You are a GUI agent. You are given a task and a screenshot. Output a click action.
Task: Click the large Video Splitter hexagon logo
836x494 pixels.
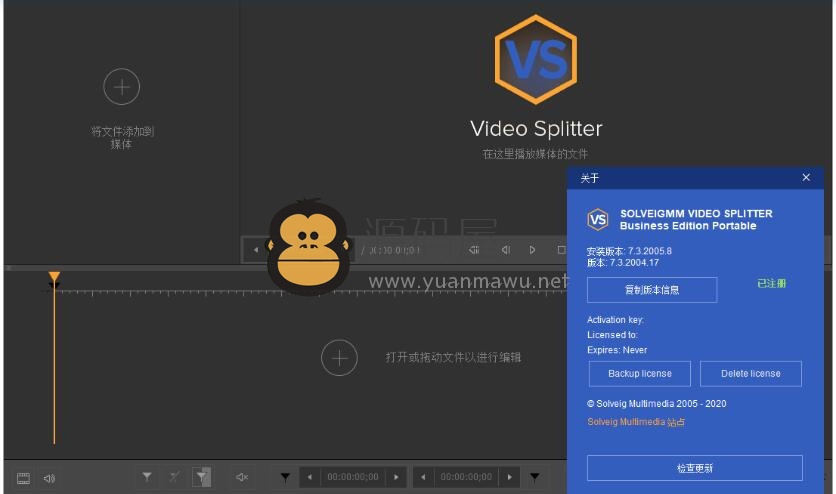point(536,60)
